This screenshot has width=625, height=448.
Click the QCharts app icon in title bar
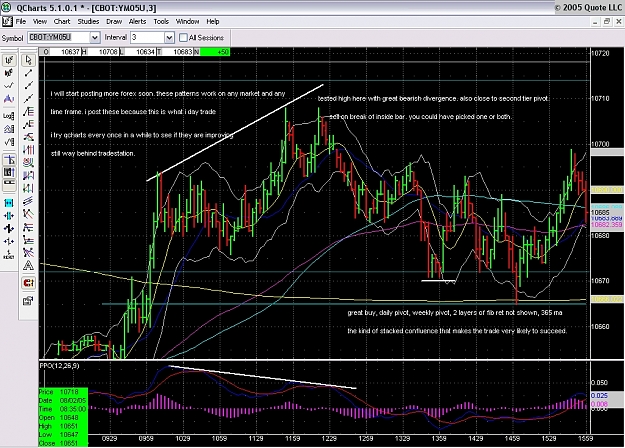[6, 8]
